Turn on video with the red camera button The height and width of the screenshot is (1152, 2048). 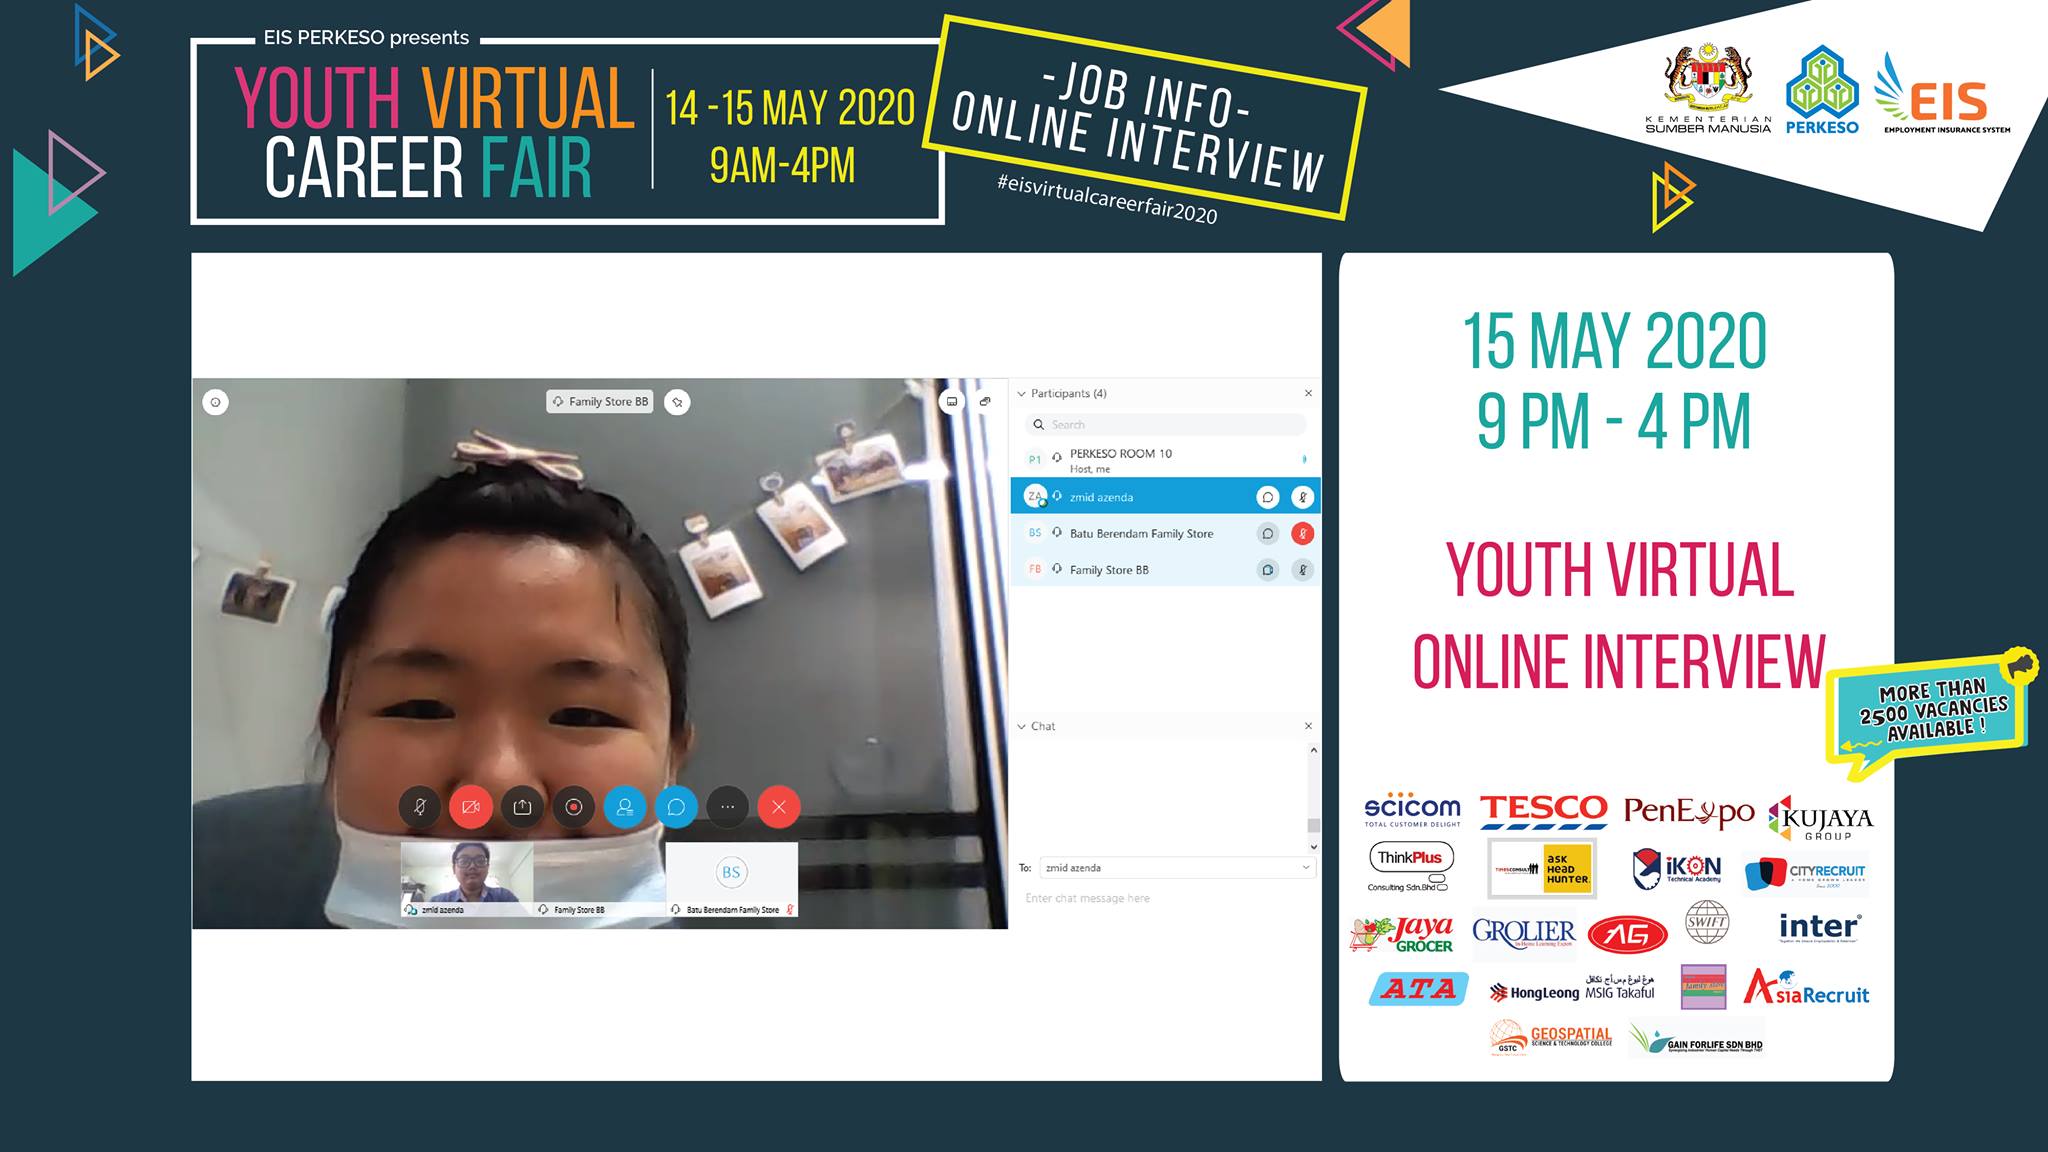click(471, 807)
